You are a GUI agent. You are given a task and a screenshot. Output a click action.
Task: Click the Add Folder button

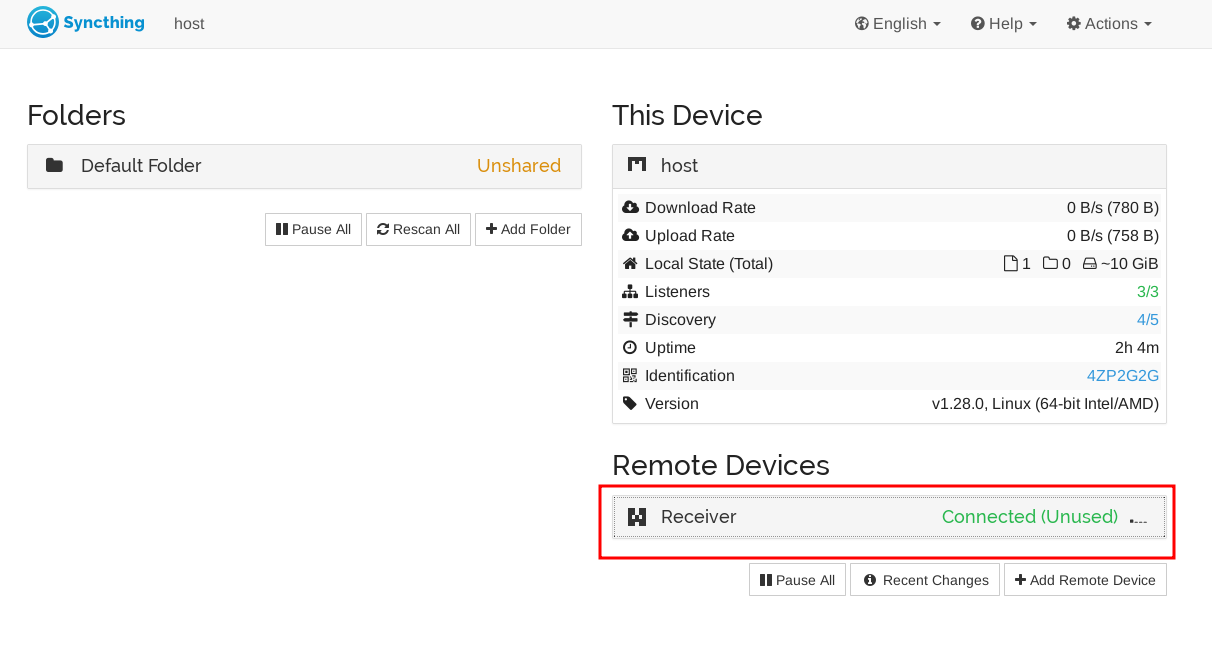528,229
